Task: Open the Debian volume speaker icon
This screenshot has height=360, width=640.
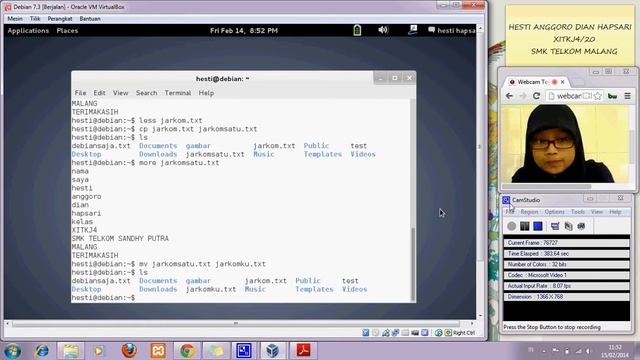Action: coord(383,30)
